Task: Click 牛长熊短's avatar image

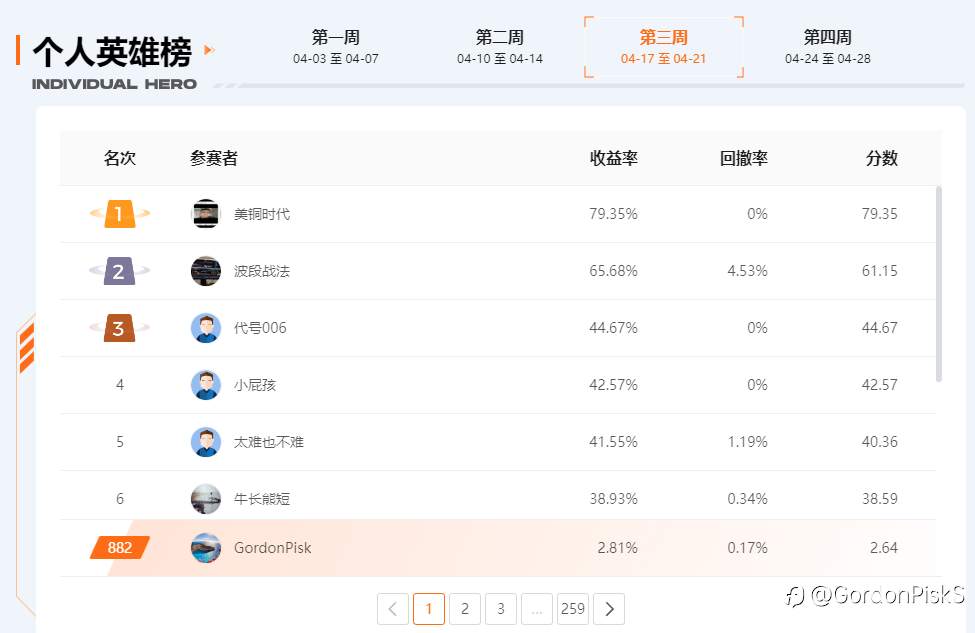Action: [206, 499]
